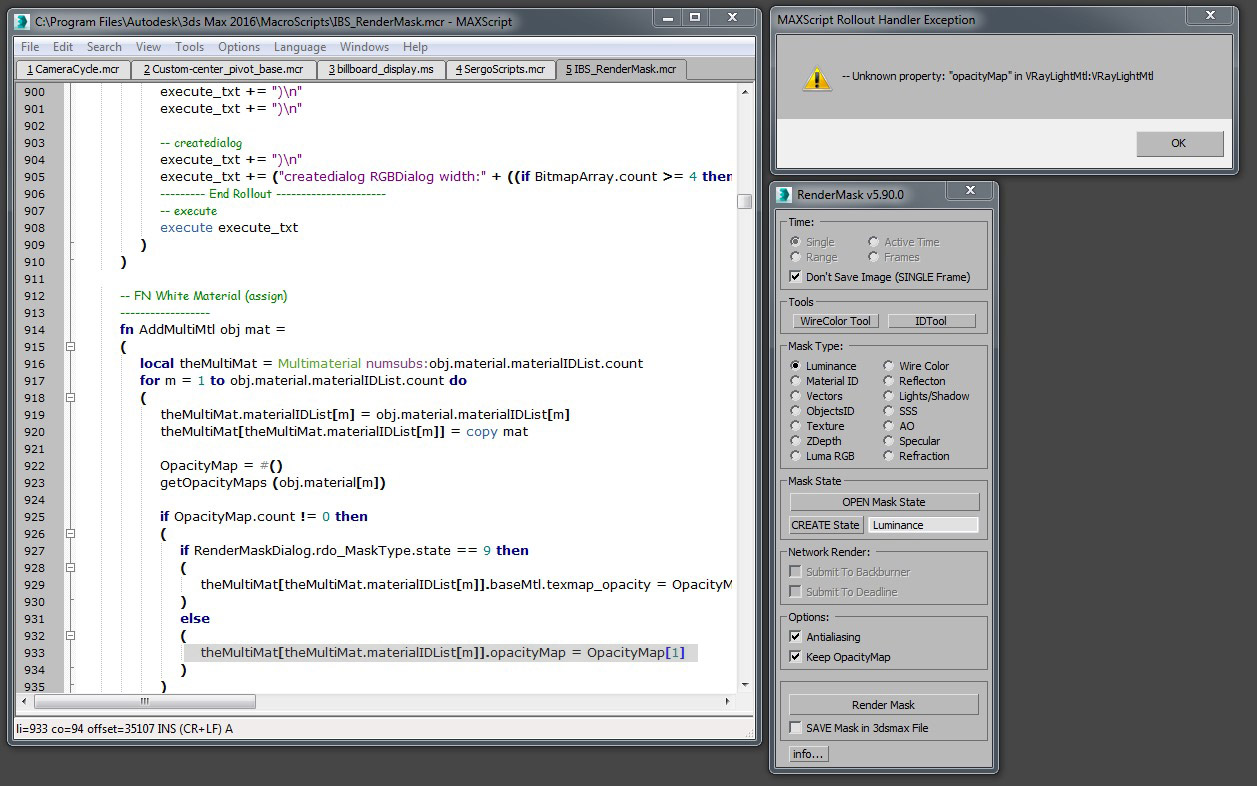The width and height of the screenshot is (1257, 786).
Task: Uncheck Don't Save Image (SINGLE Frame)
Action: pyautogui.click(x=797, y=277)
